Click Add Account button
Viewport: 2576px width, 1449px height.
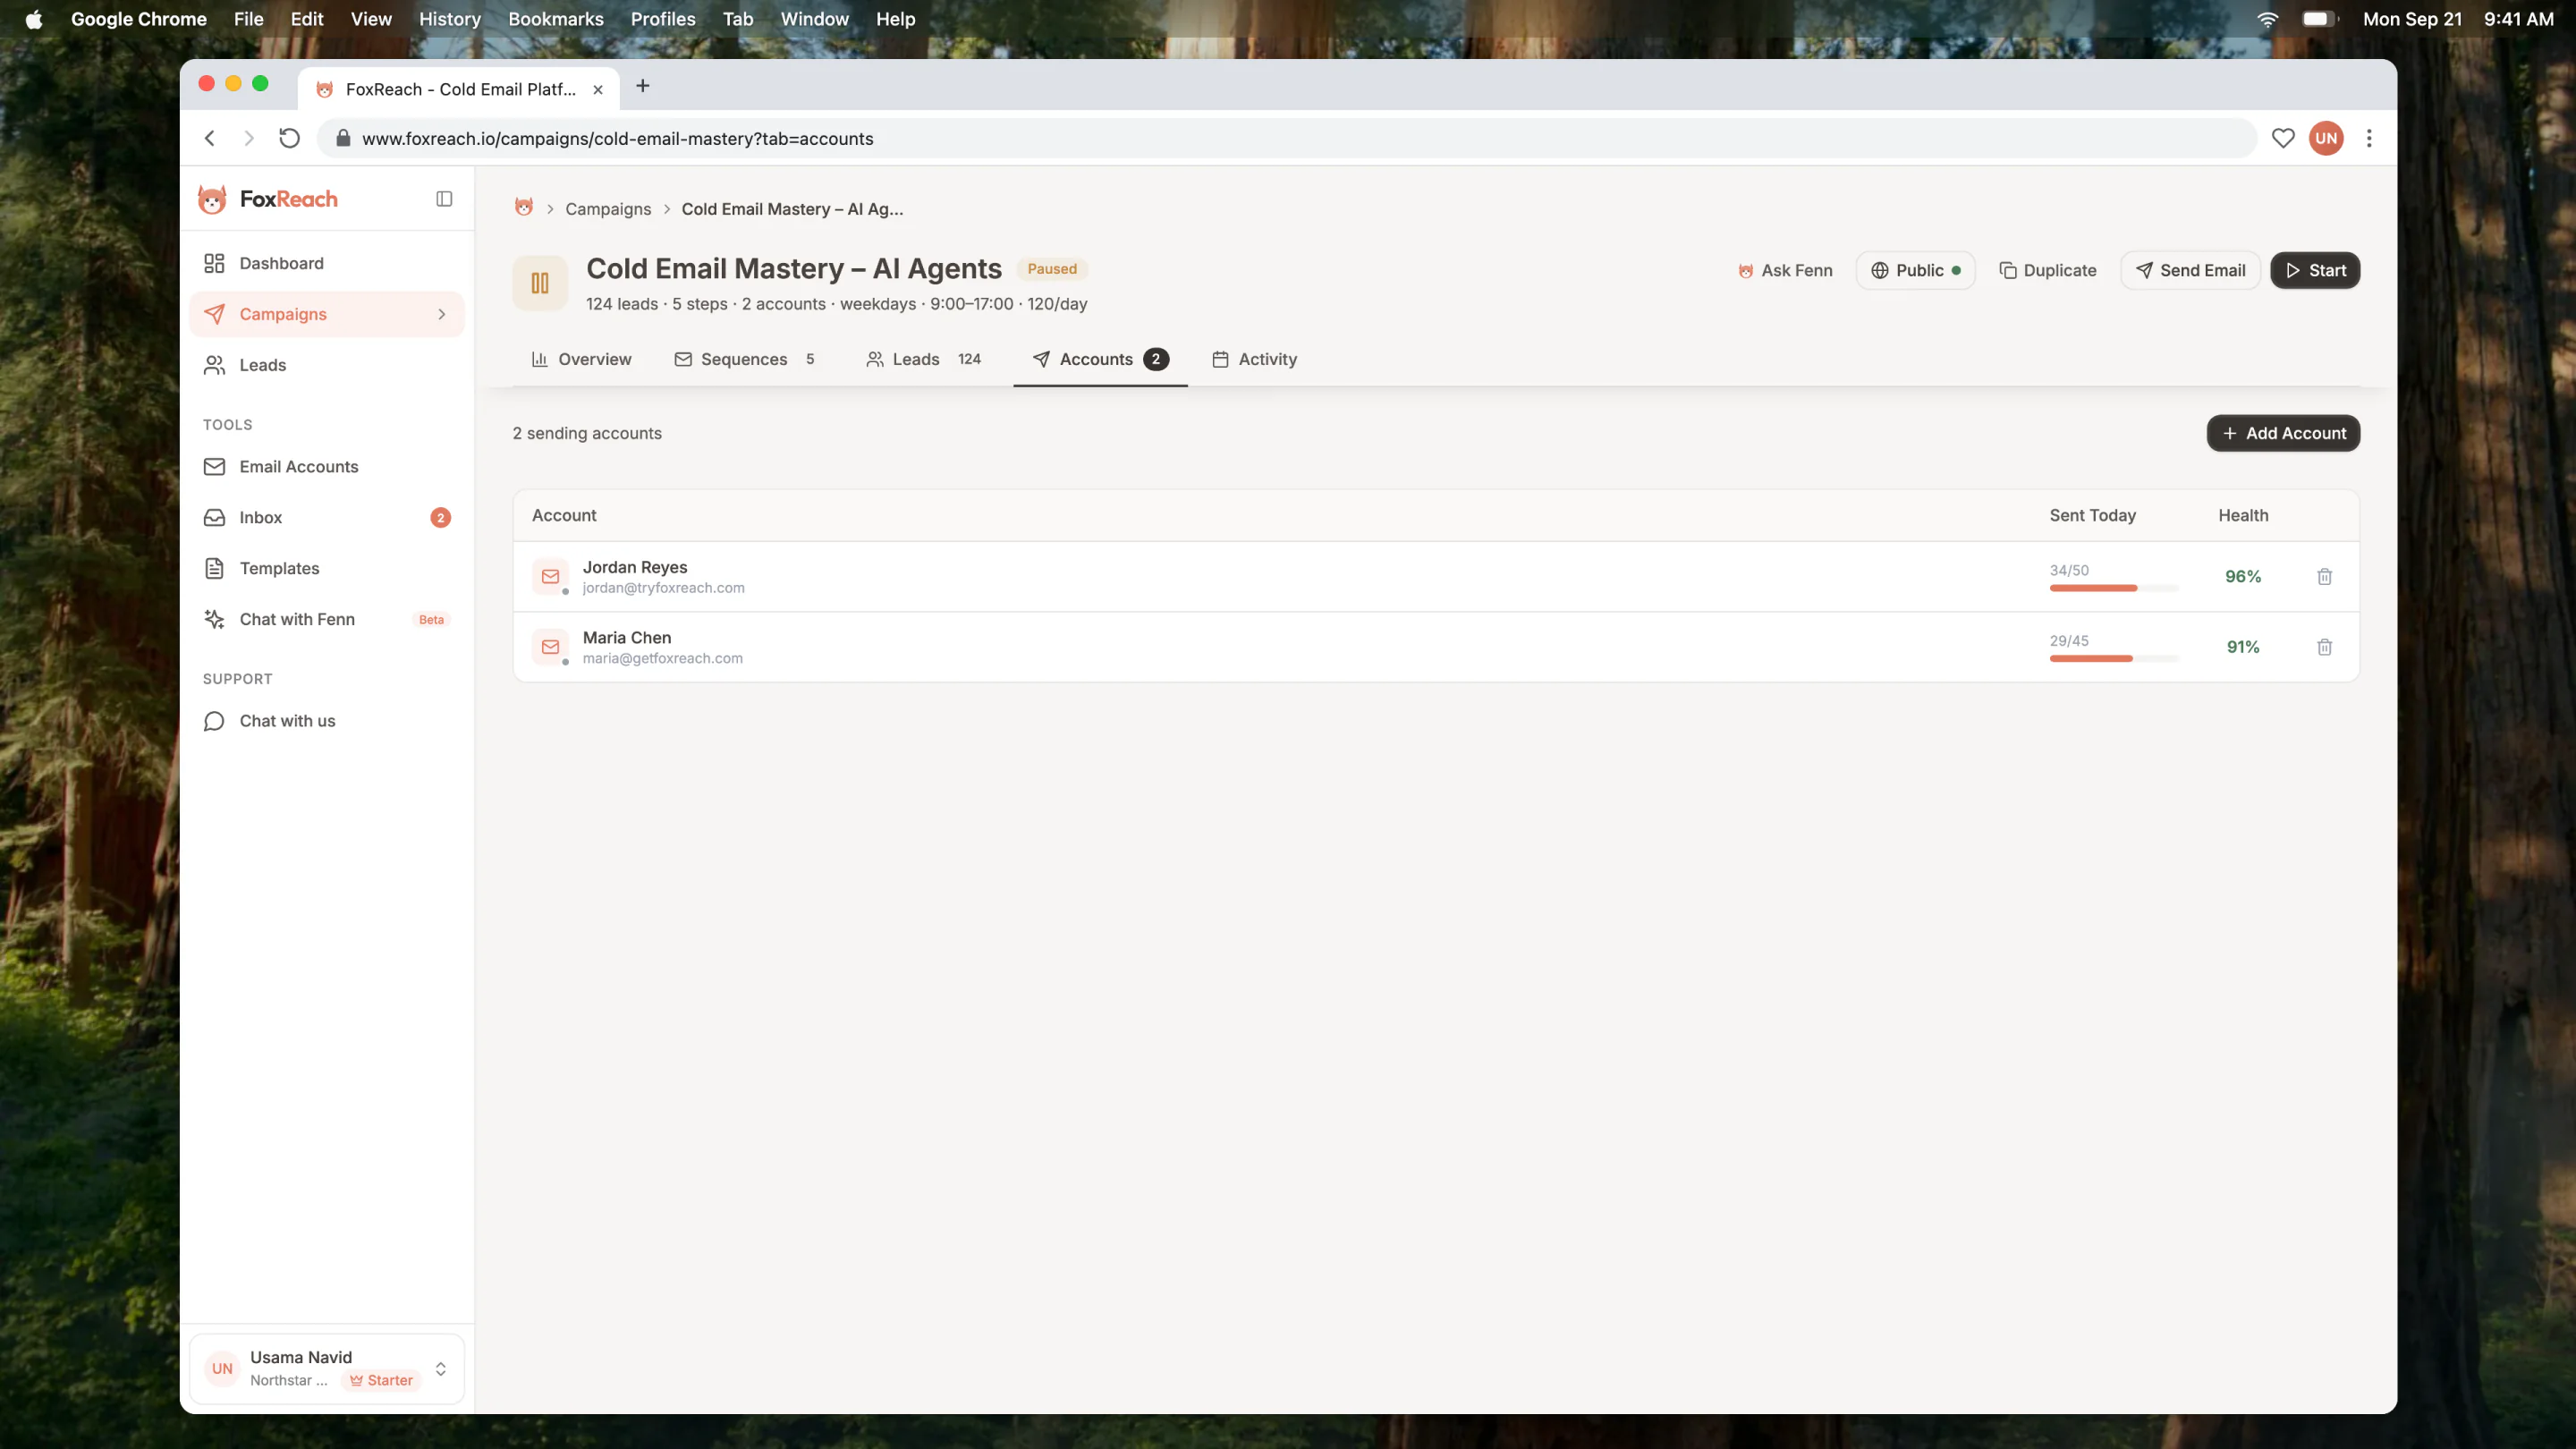point(2283,433)
